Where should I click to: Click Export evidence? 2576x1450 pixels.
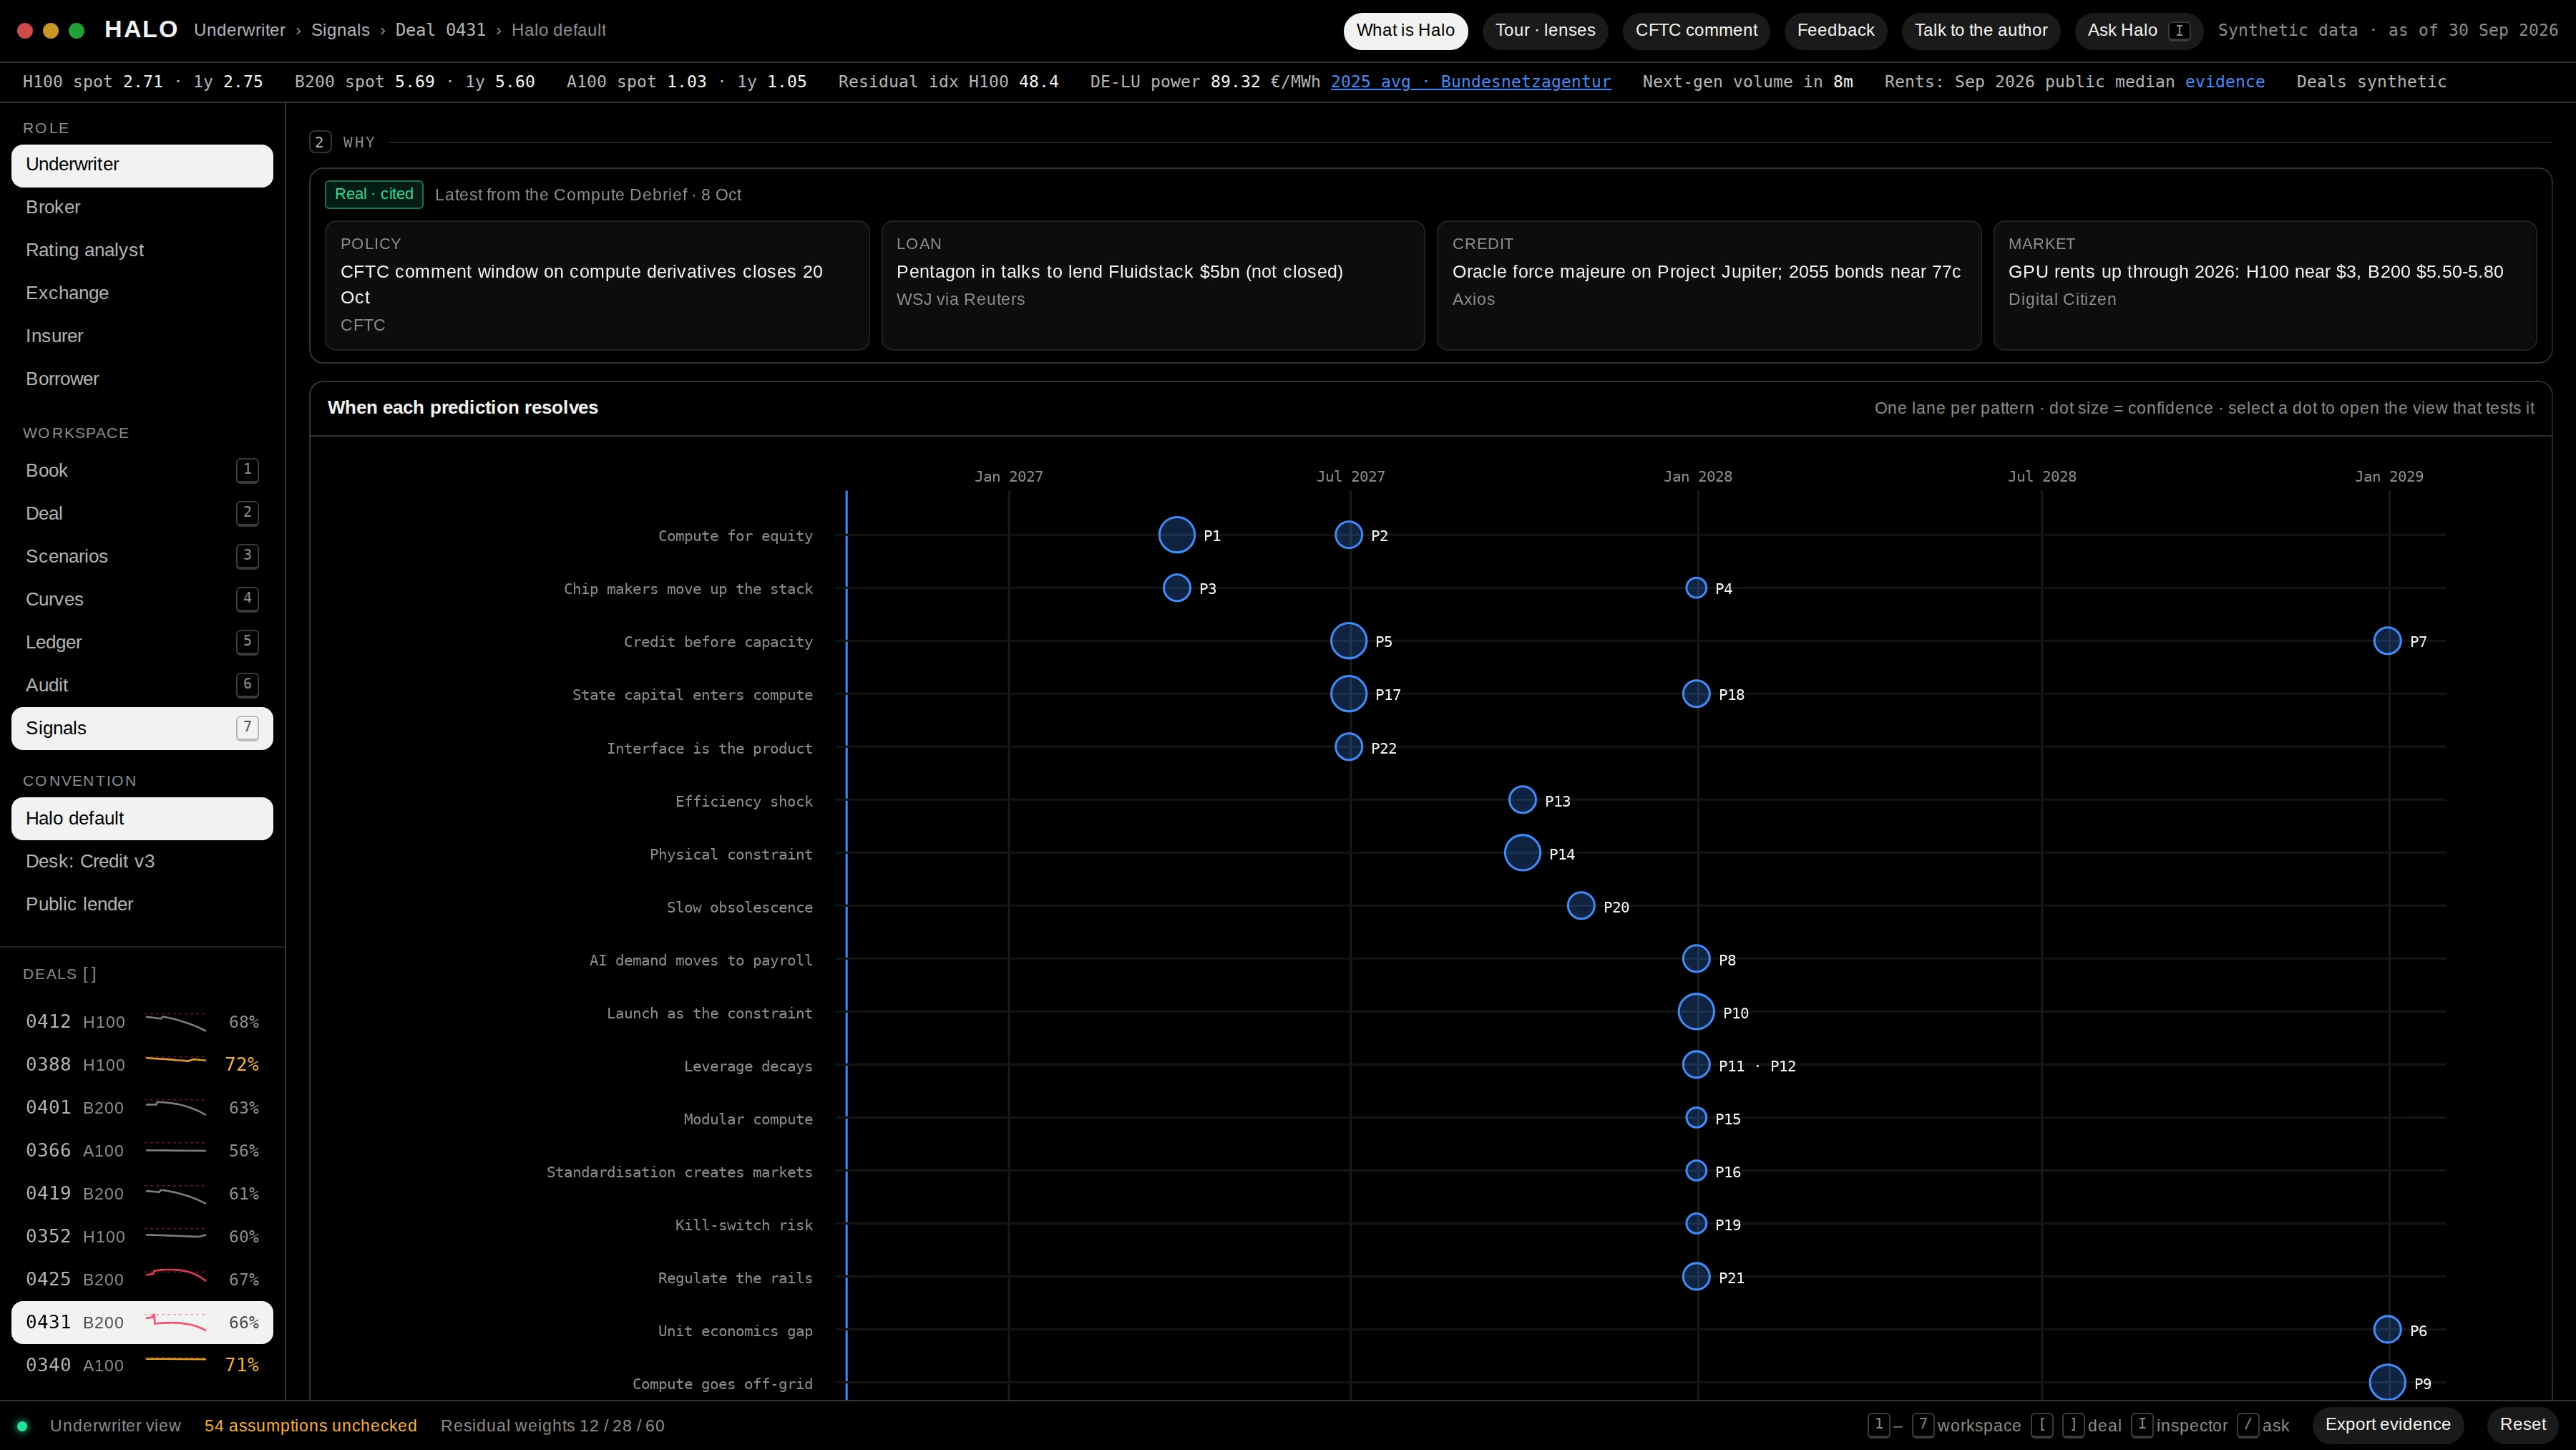point(2388,1424)
